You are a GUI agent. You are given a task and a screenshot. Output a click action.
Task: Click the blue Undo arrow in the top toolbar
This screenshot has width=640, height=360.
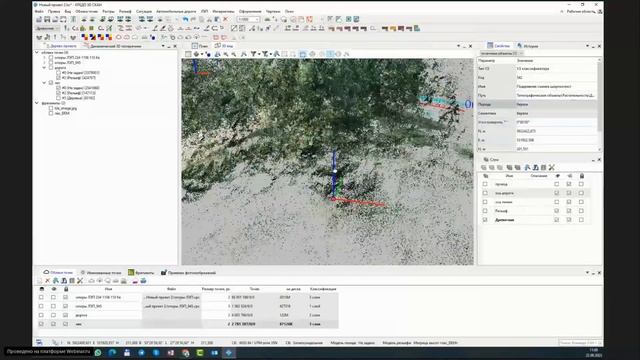[x=185, y=19]
